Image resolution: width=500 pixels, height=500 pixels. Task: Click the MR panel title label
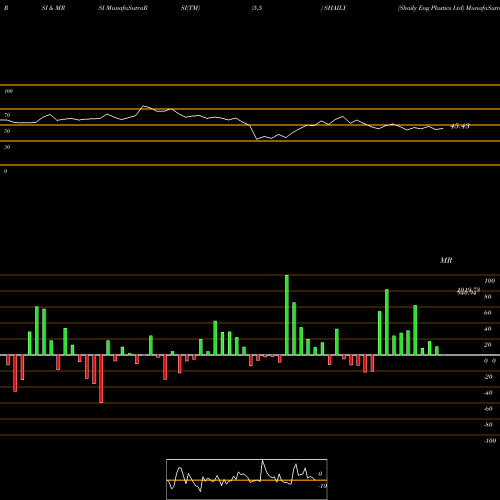446,260
